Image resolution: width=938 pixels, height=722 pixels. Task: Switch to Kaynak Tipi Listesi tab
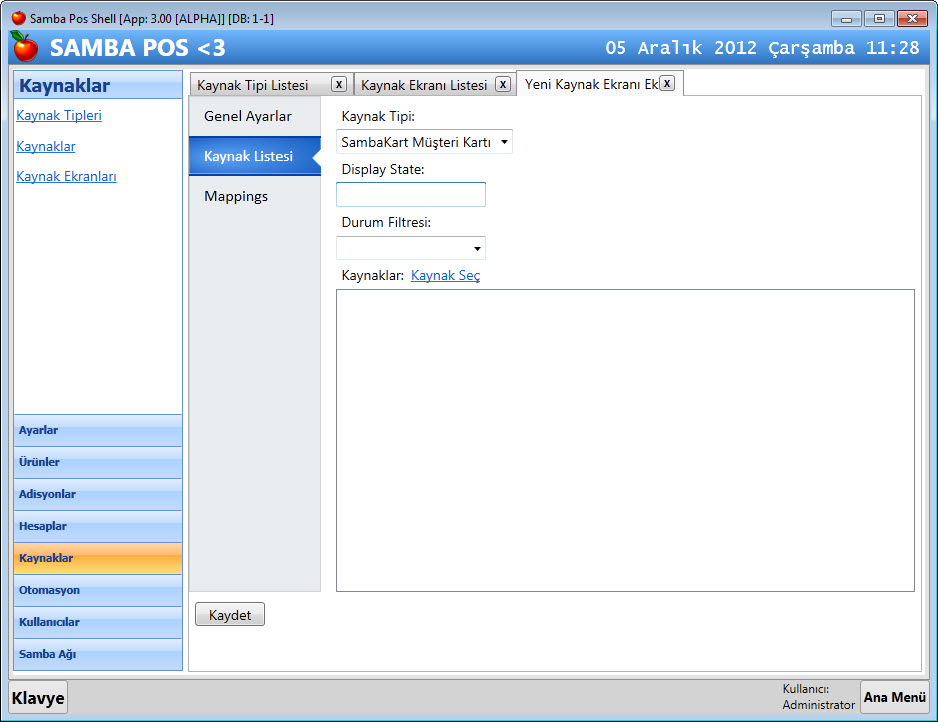coord(253,85)
